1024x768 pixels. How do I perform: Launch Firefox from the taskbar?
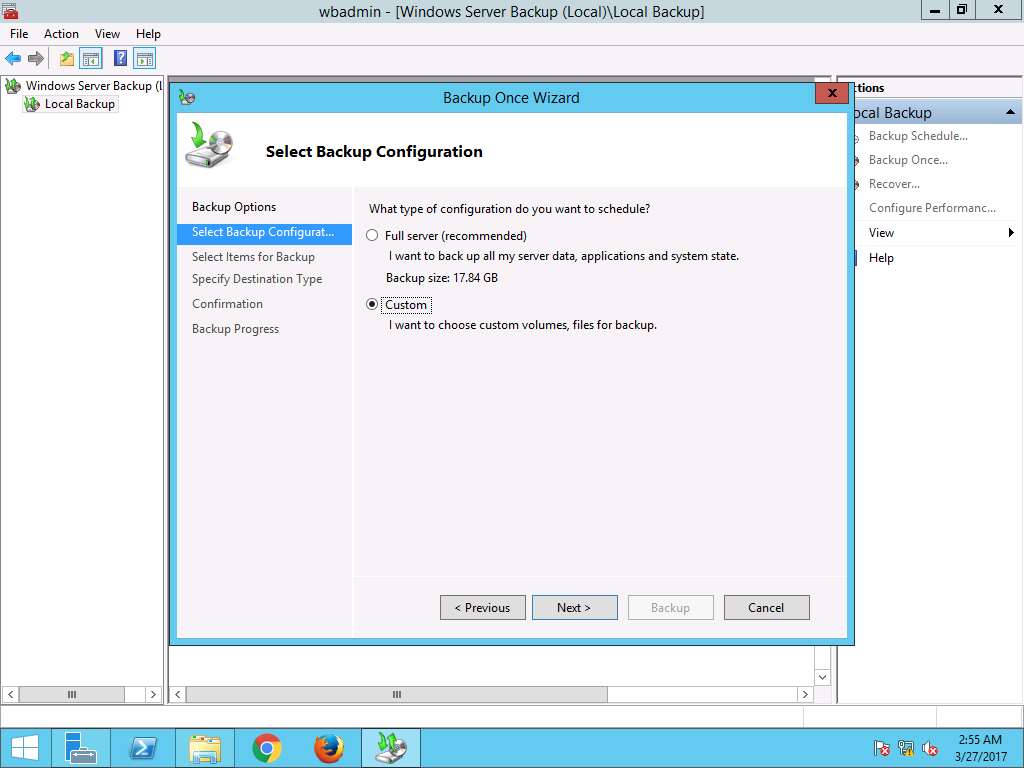(x=328, y=748)
